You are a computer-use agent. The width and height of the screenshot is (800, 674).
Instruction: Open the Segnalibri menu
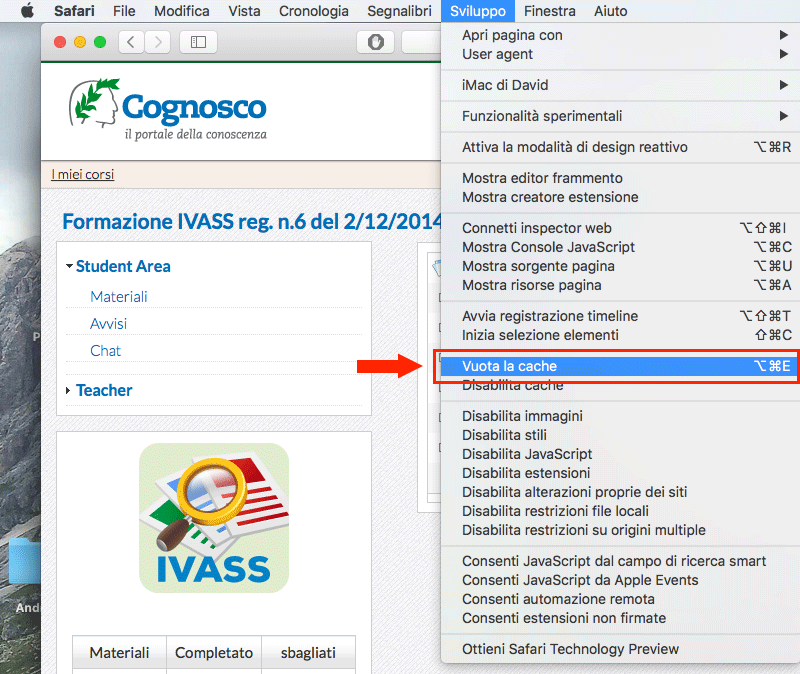399,11
